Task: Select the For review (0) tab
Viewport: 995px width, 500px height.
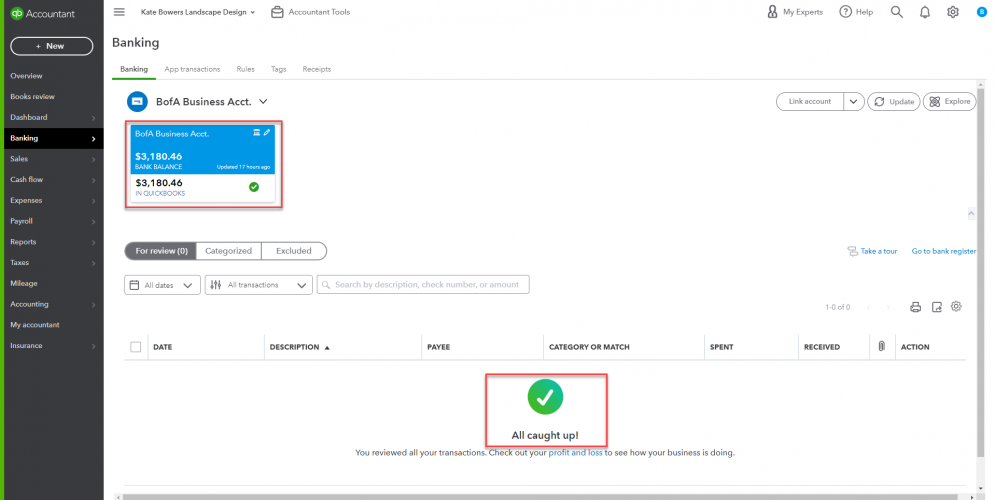Action: [x=161, y=251]
